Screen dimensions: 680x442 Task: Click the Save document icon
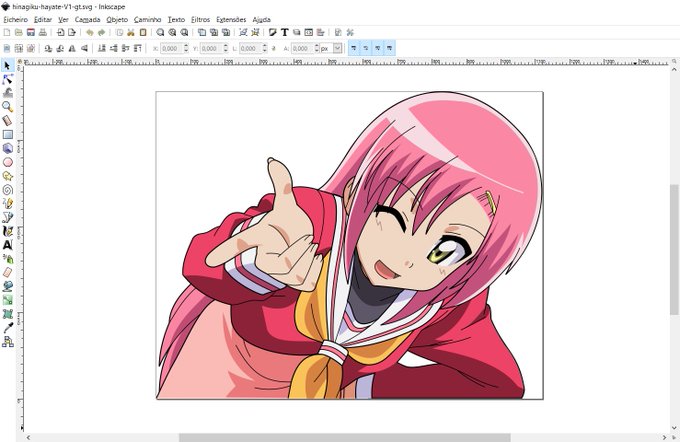tap(30, 33)
